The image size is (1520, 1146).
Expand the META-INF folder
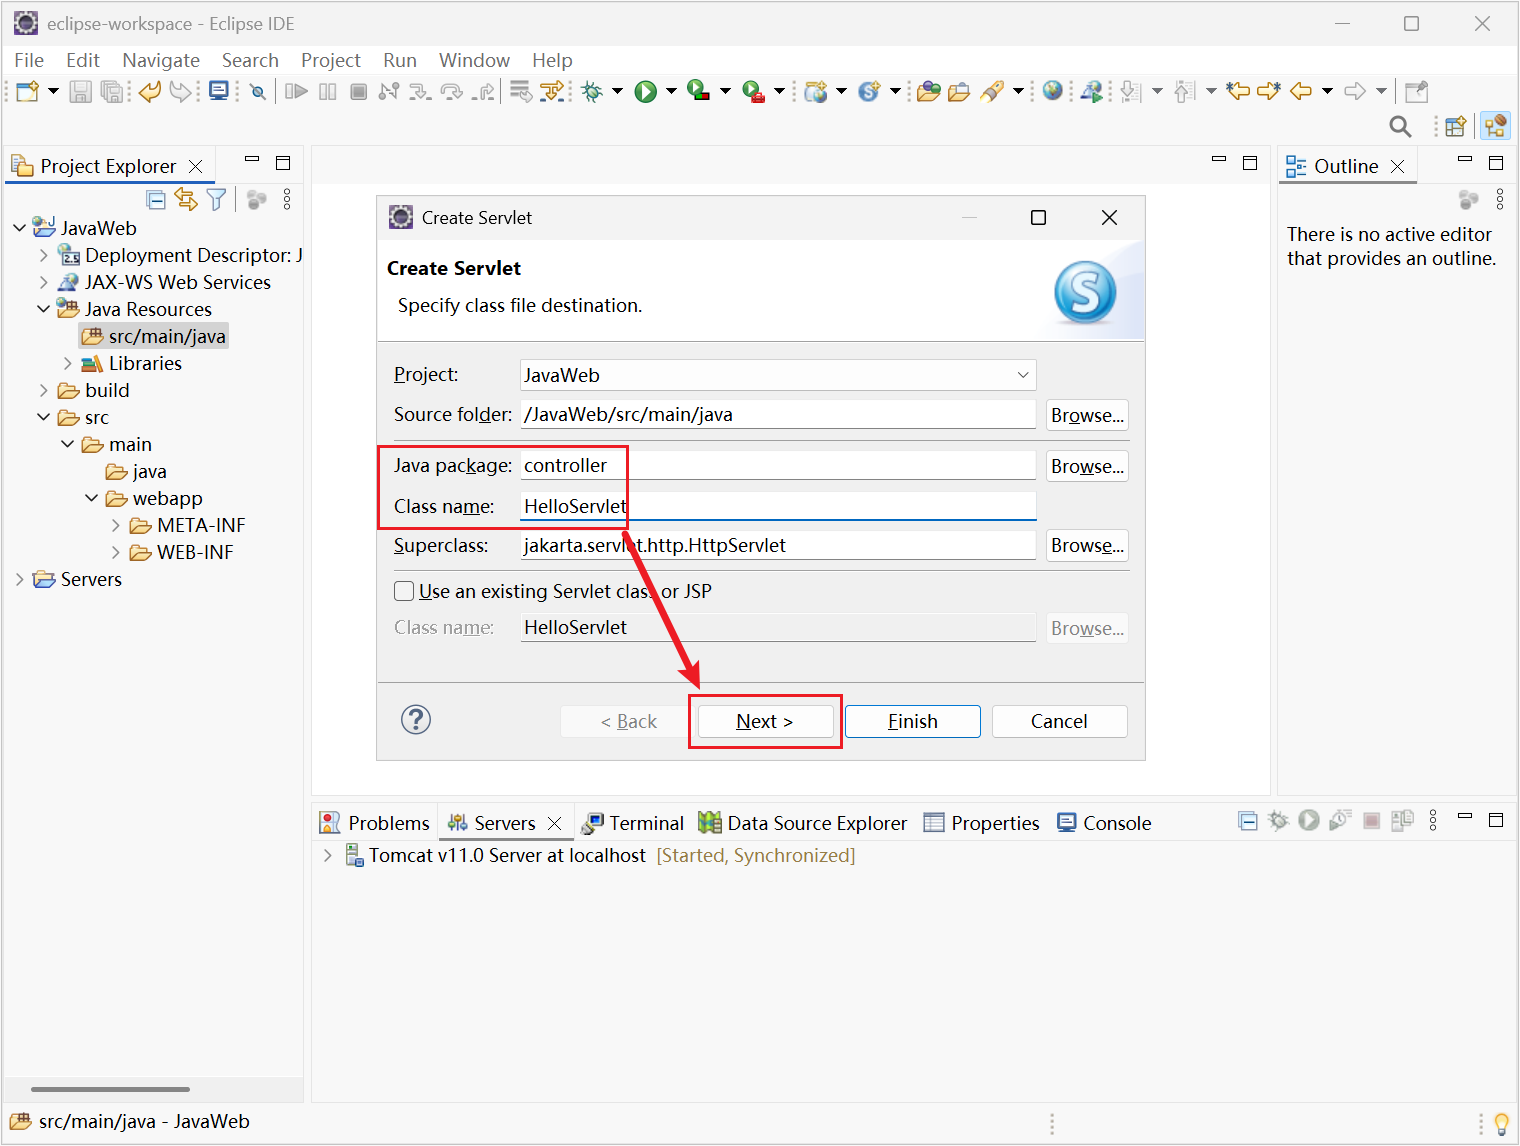point(115,526)
